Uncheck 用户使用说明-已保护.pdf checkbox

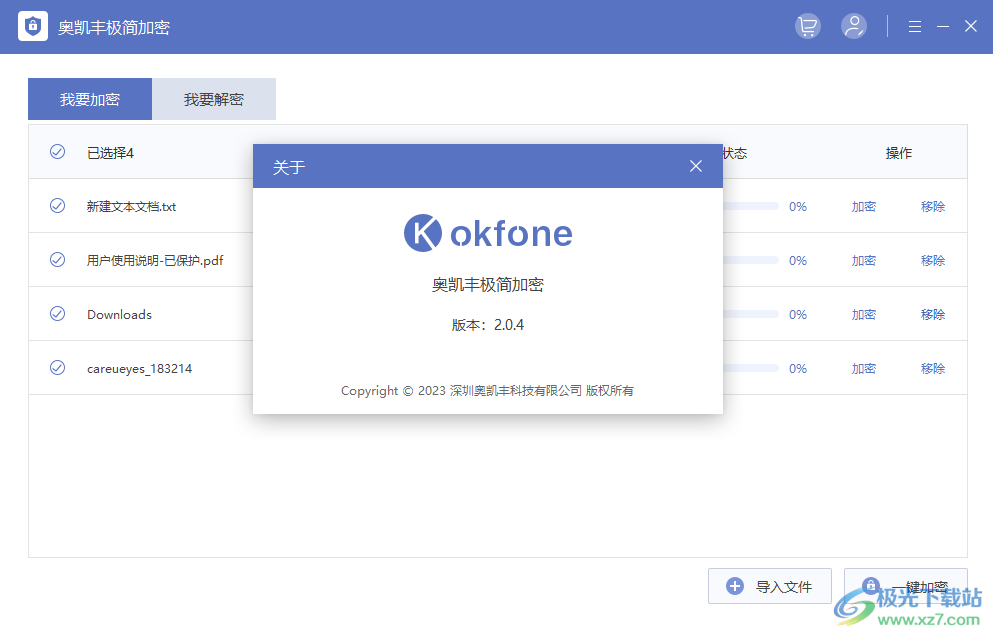click(x=58, y=260)
